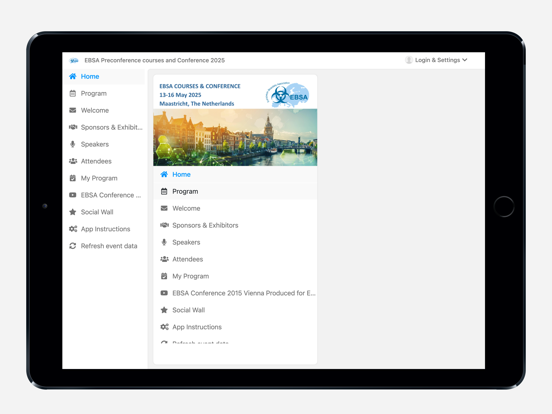
Task: Click the Home house icon in left sidebar
Action: [x=73, y=76]
